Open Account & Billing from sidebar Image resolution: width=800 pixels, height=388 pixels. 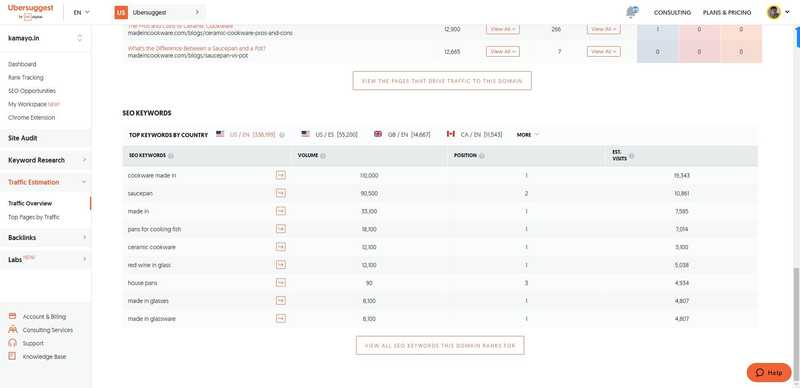(44, 317)
